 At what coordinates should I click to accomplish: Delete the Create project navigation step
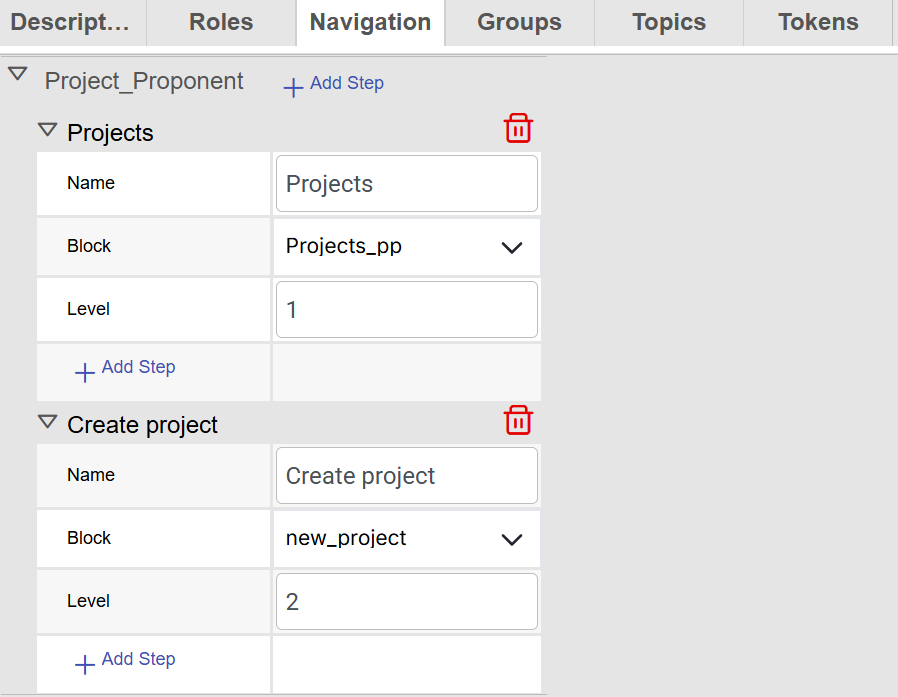[x=518, y=421]
